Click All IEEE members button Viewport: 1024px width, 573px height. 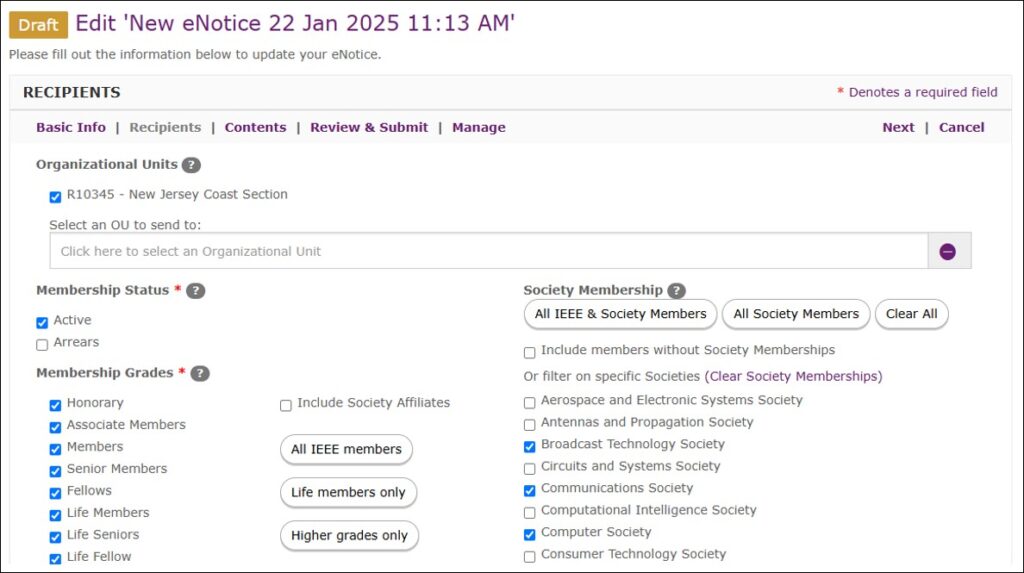346,450
